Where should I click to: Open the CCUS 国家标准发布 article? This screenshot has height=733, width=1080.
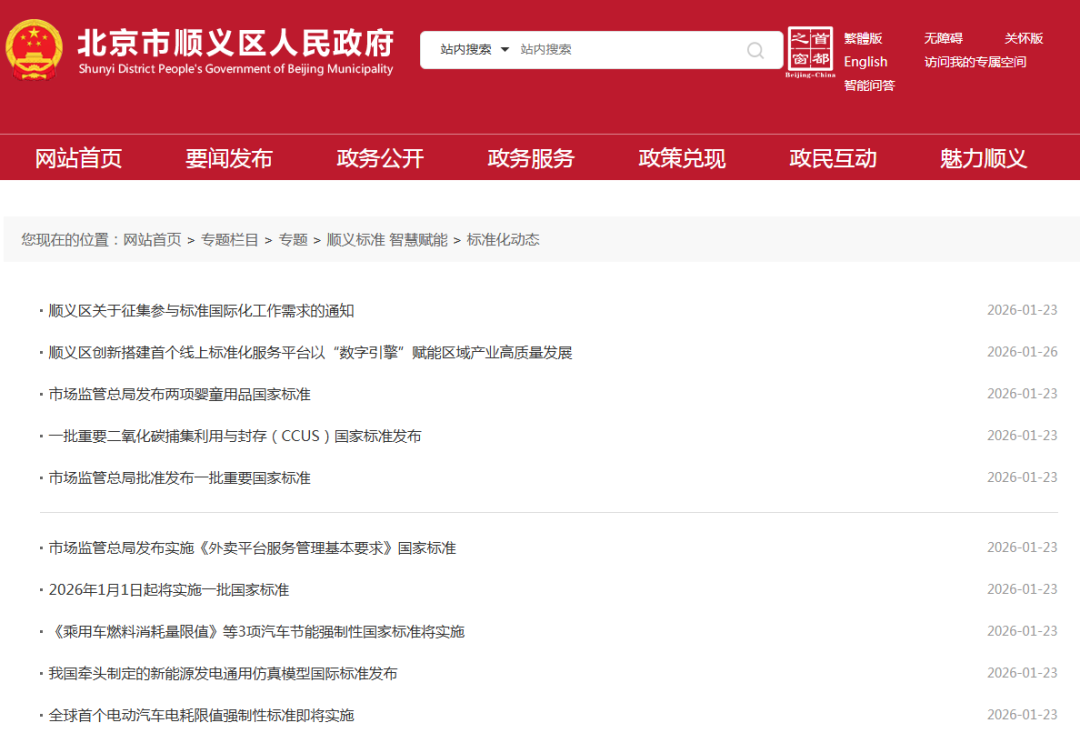tap(235, 436)
